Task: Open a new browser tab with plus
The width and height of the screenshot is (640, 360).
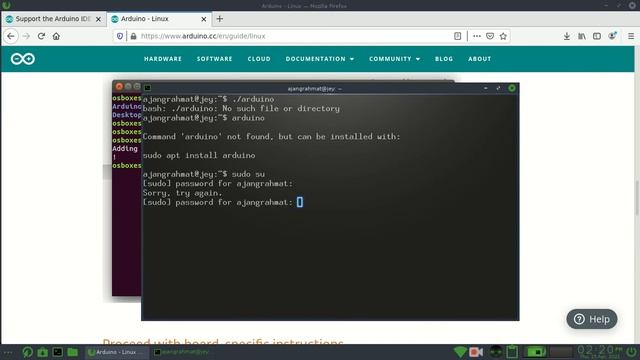Action: 220,19
